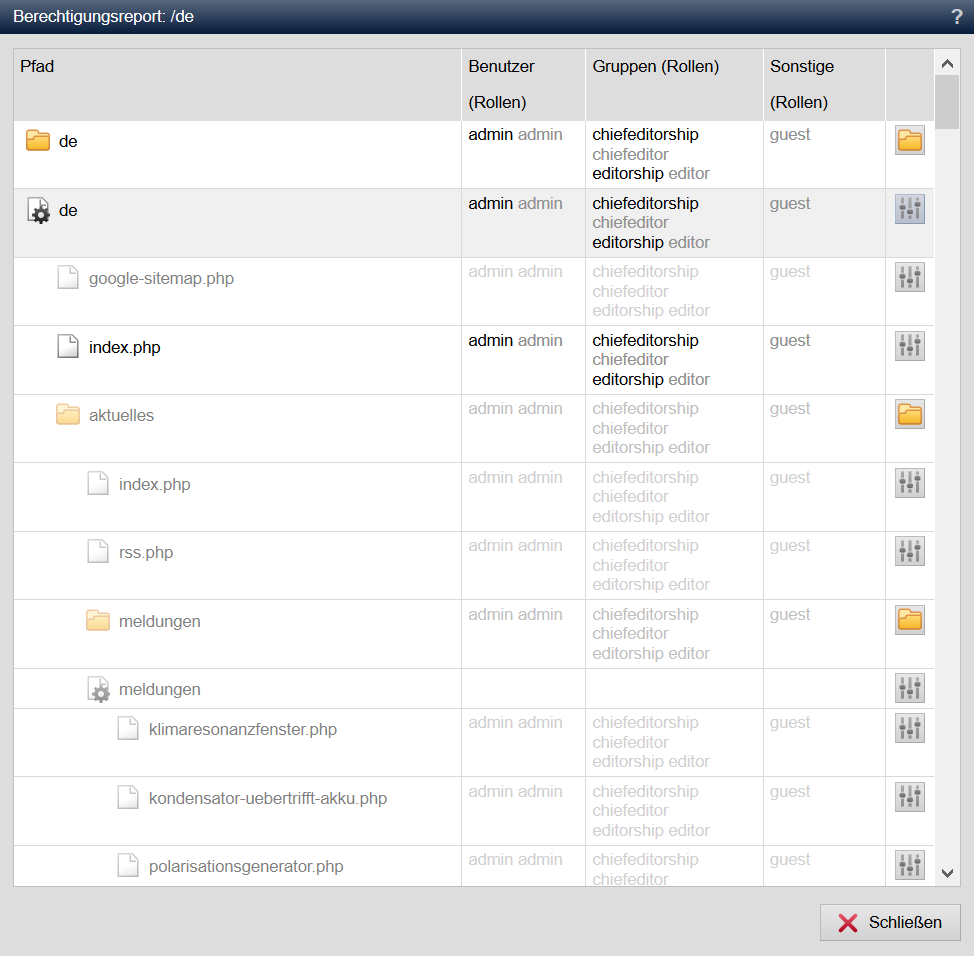Click the Schließen button
The width and height of the screenshot is (974, 956).
click(x=889, y=923)
